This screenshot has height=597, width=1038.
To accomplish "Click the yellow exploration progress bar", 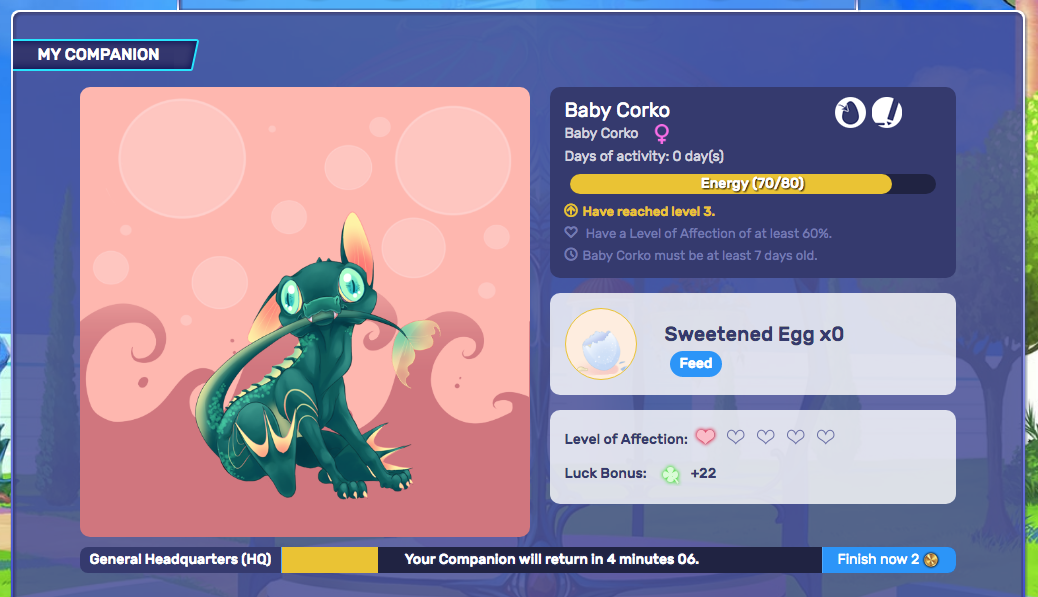I will click(x=330, y=560).
